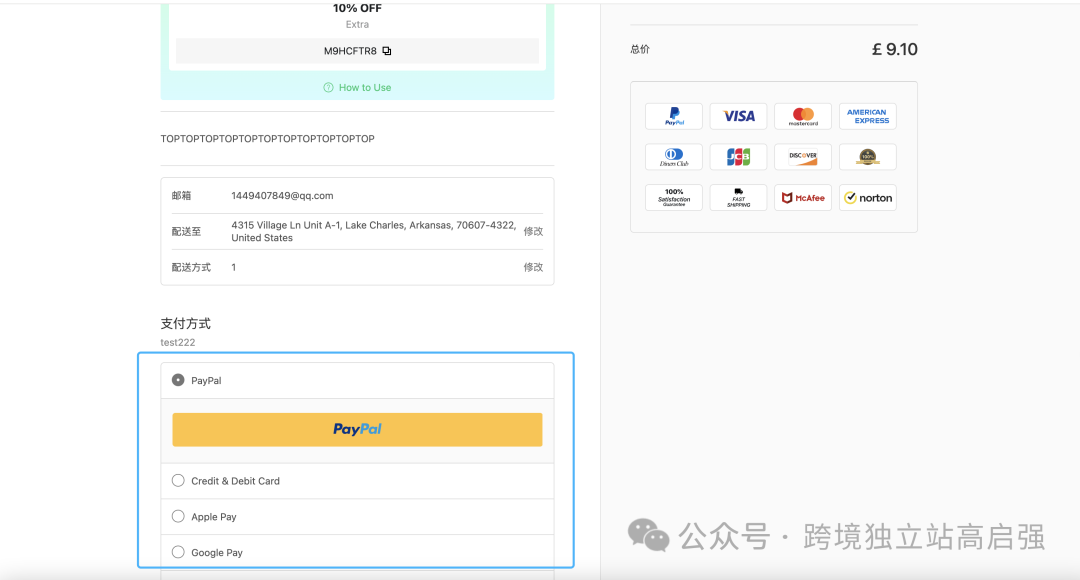The image size is (1080, 580).
Task: Click the test222 payment note
Action: coord(178,342)
